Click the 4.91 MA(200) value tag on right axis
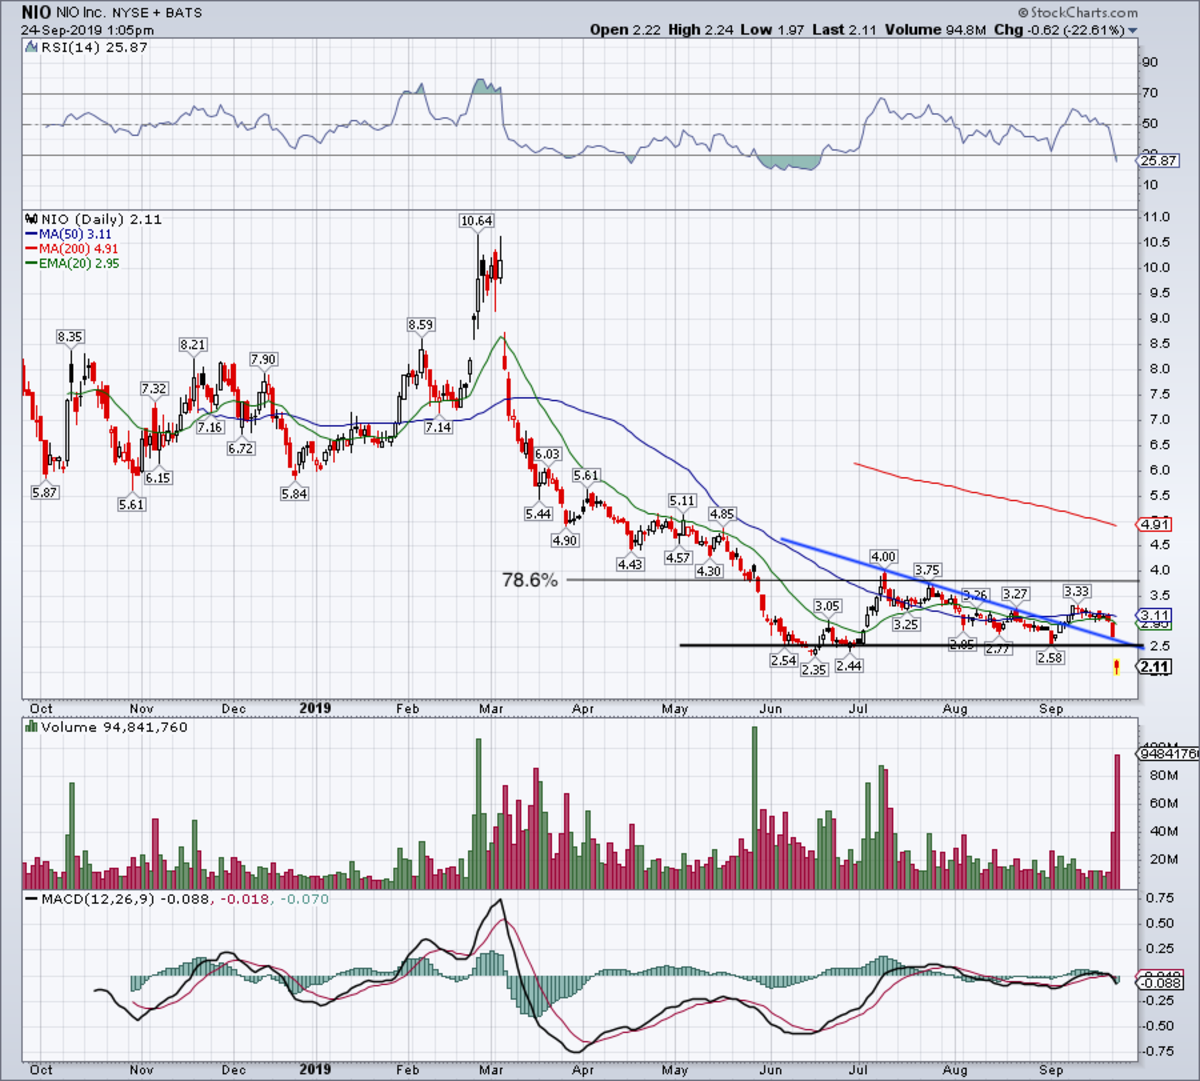The width and height of the screenshot is (1200, 1081). [1155, 524]
